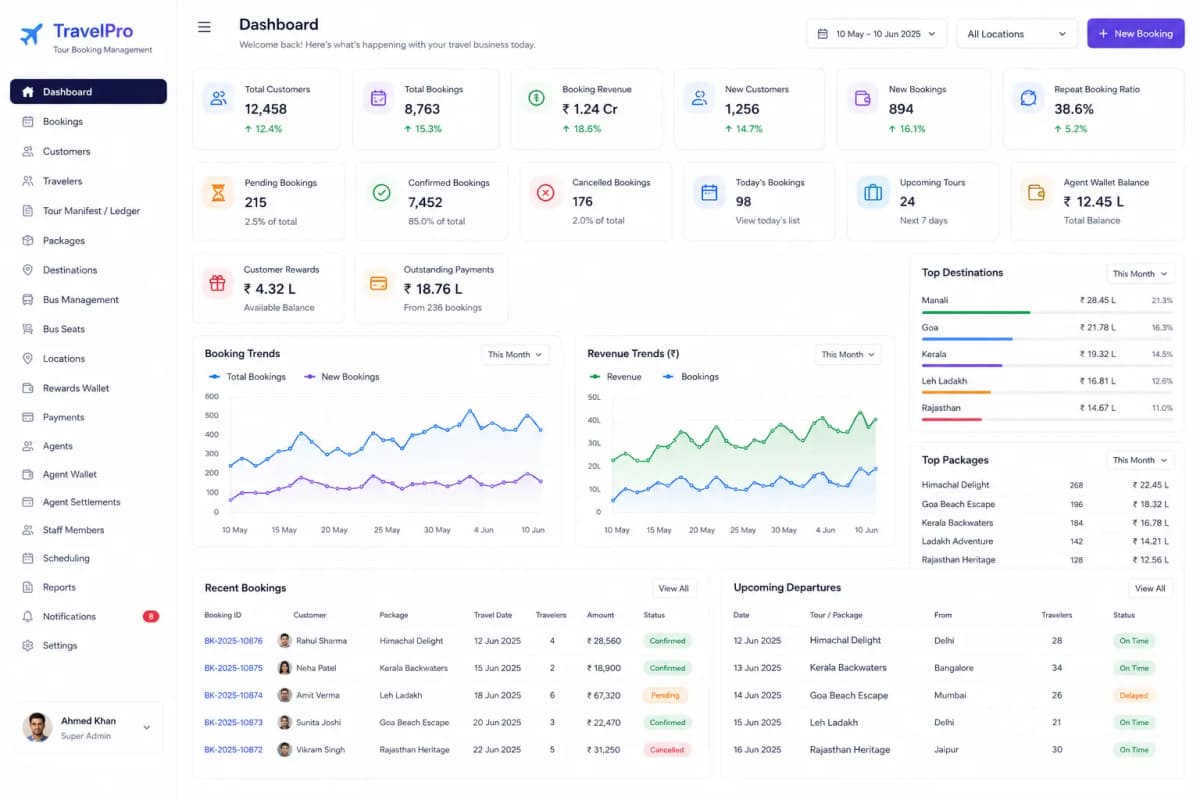Click the Upcoming Tours suitcase icon
Image resolution: width=1200 pixels, height=800 pixels.
pos(873,192)
